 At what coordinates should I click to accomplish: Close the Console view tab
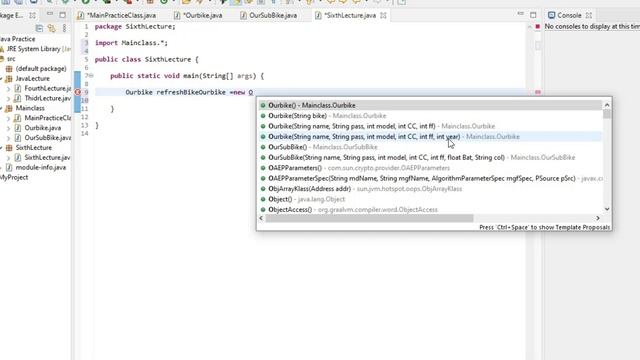pos(589,16)
